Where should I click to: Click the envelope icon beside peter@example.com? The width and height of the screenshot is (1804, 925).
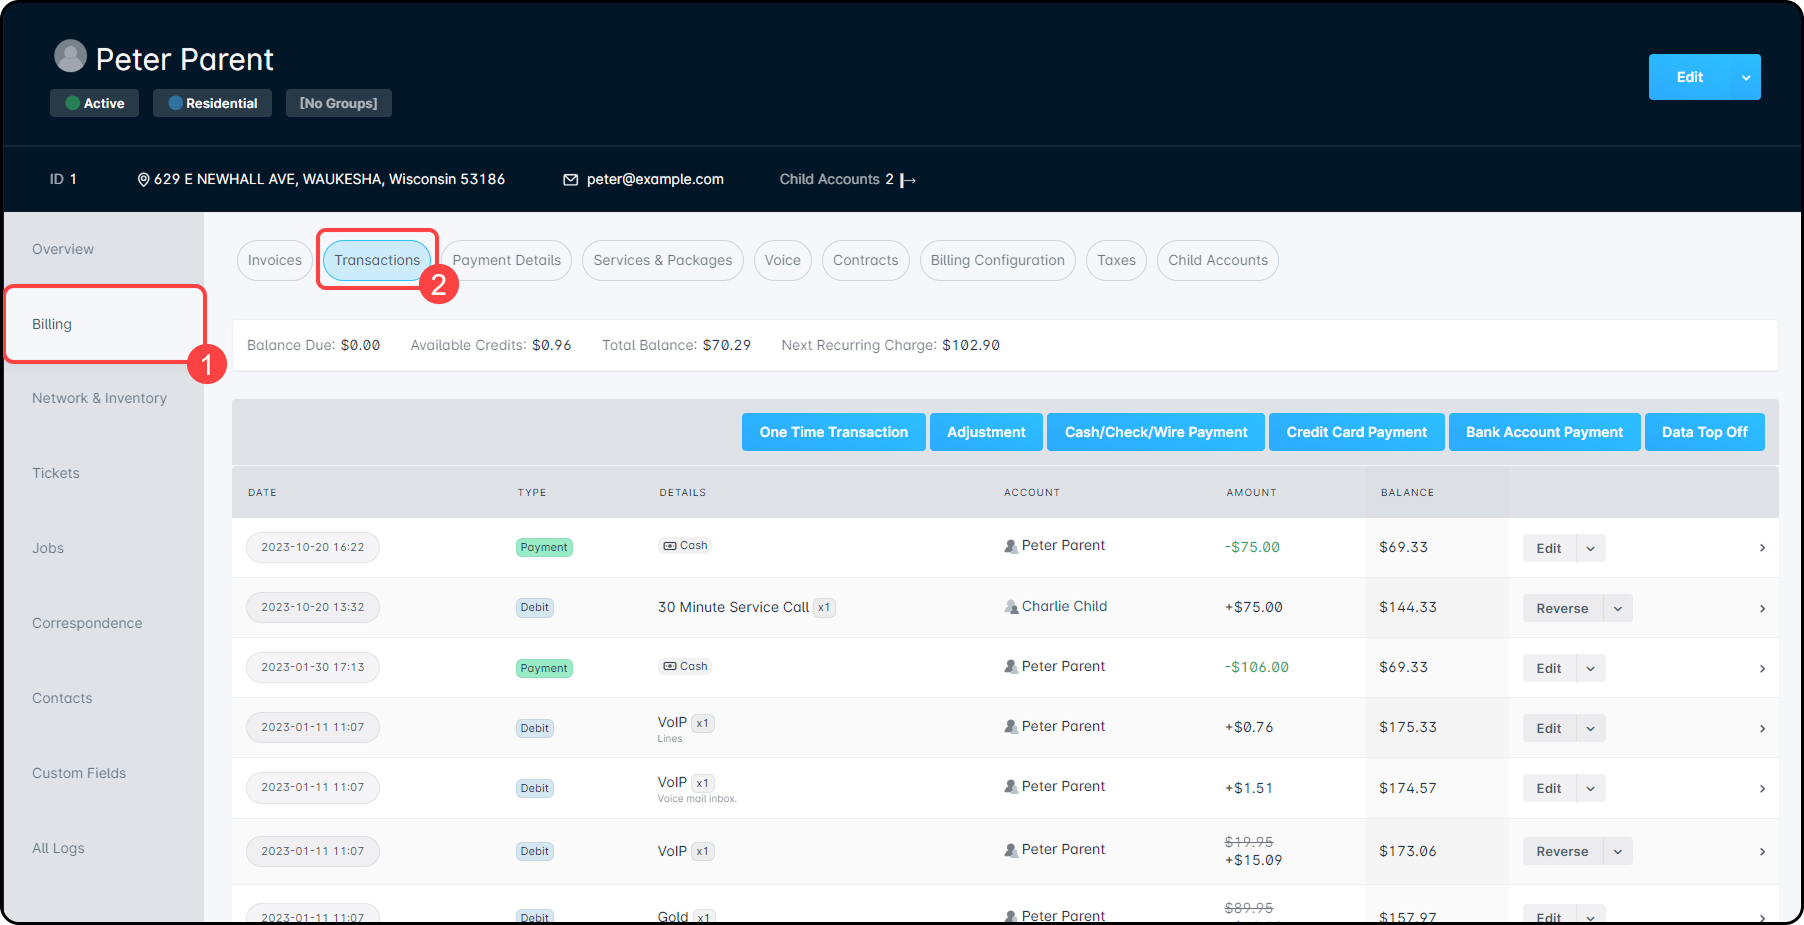pos(570,180)
